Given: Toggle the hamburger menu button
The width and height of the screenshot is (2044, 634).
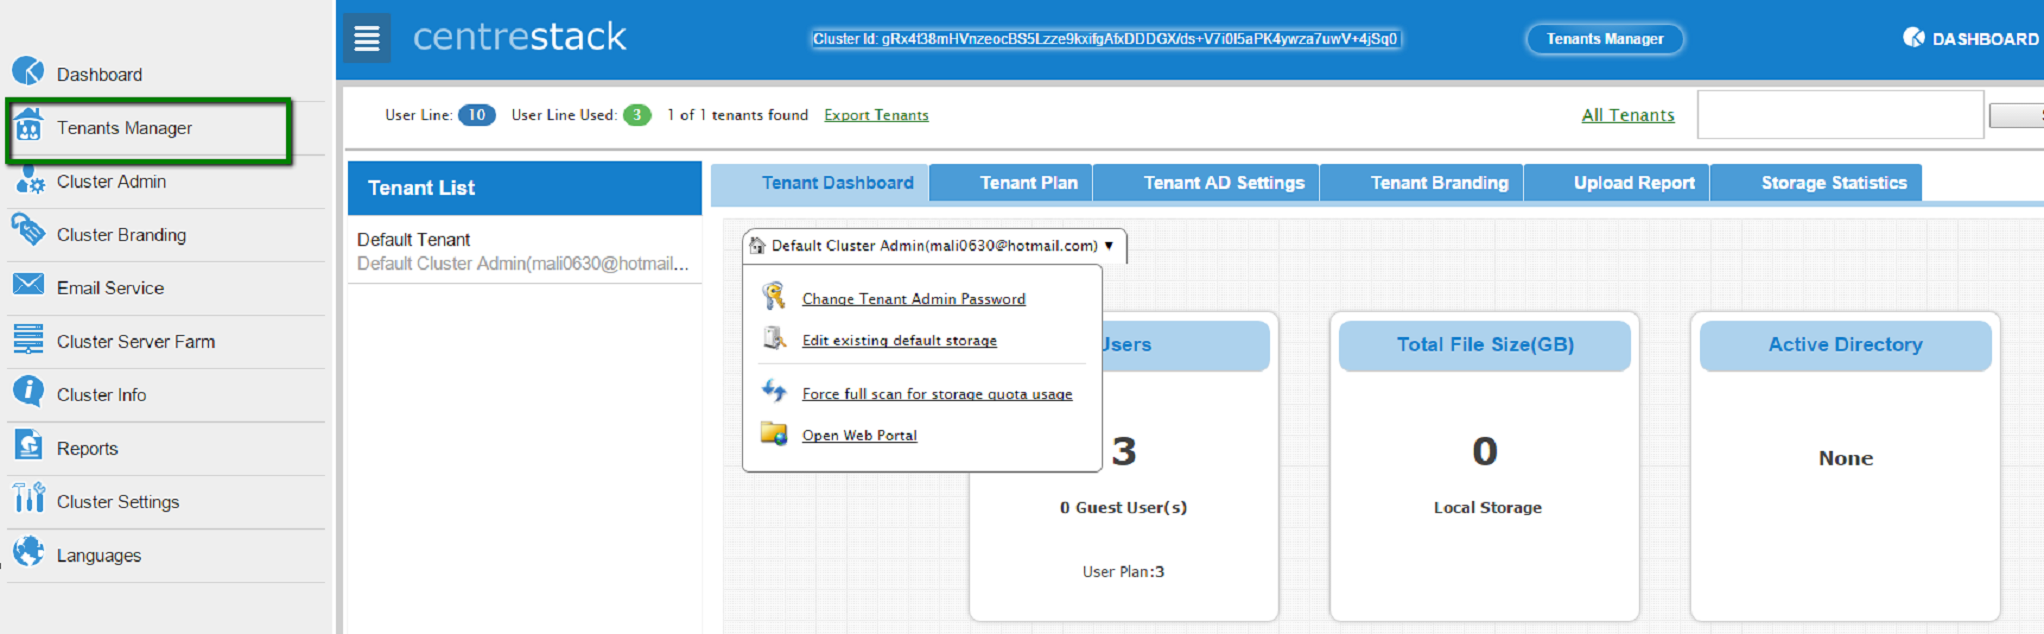Looking at the screenshot, I should [367, 38].
